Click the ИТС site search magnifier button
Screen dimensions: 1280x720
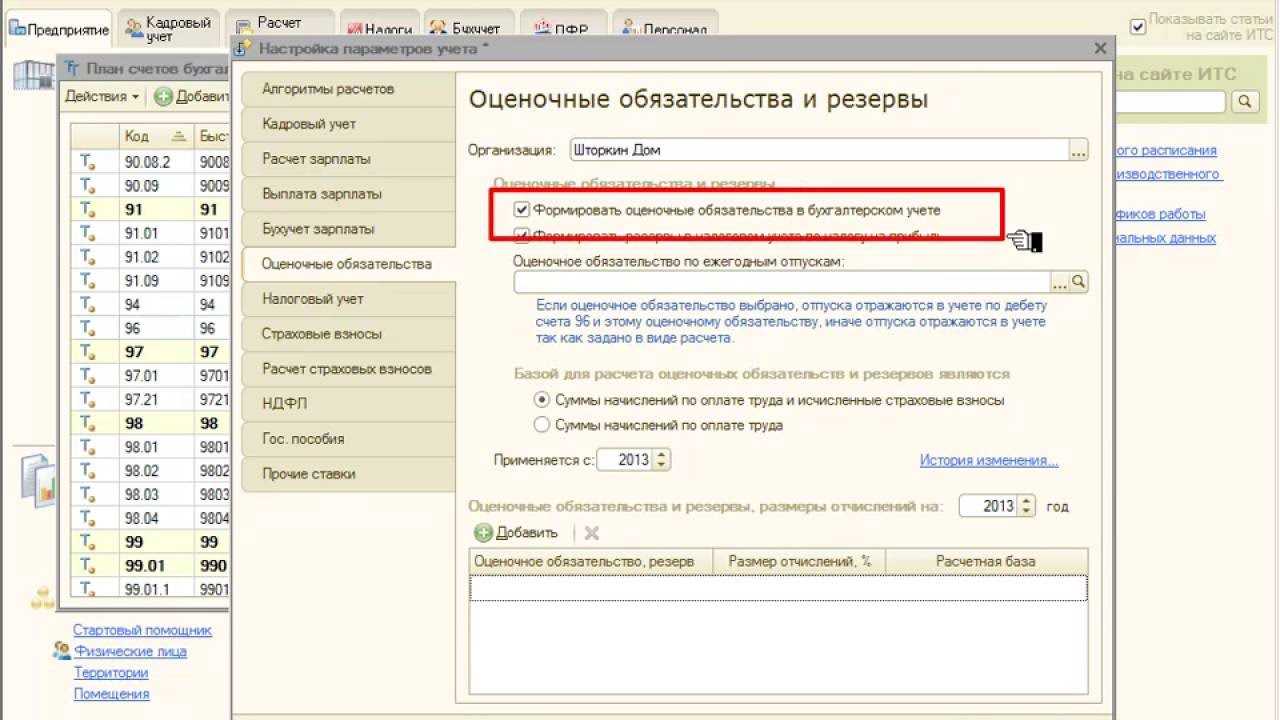[1244, 102]
